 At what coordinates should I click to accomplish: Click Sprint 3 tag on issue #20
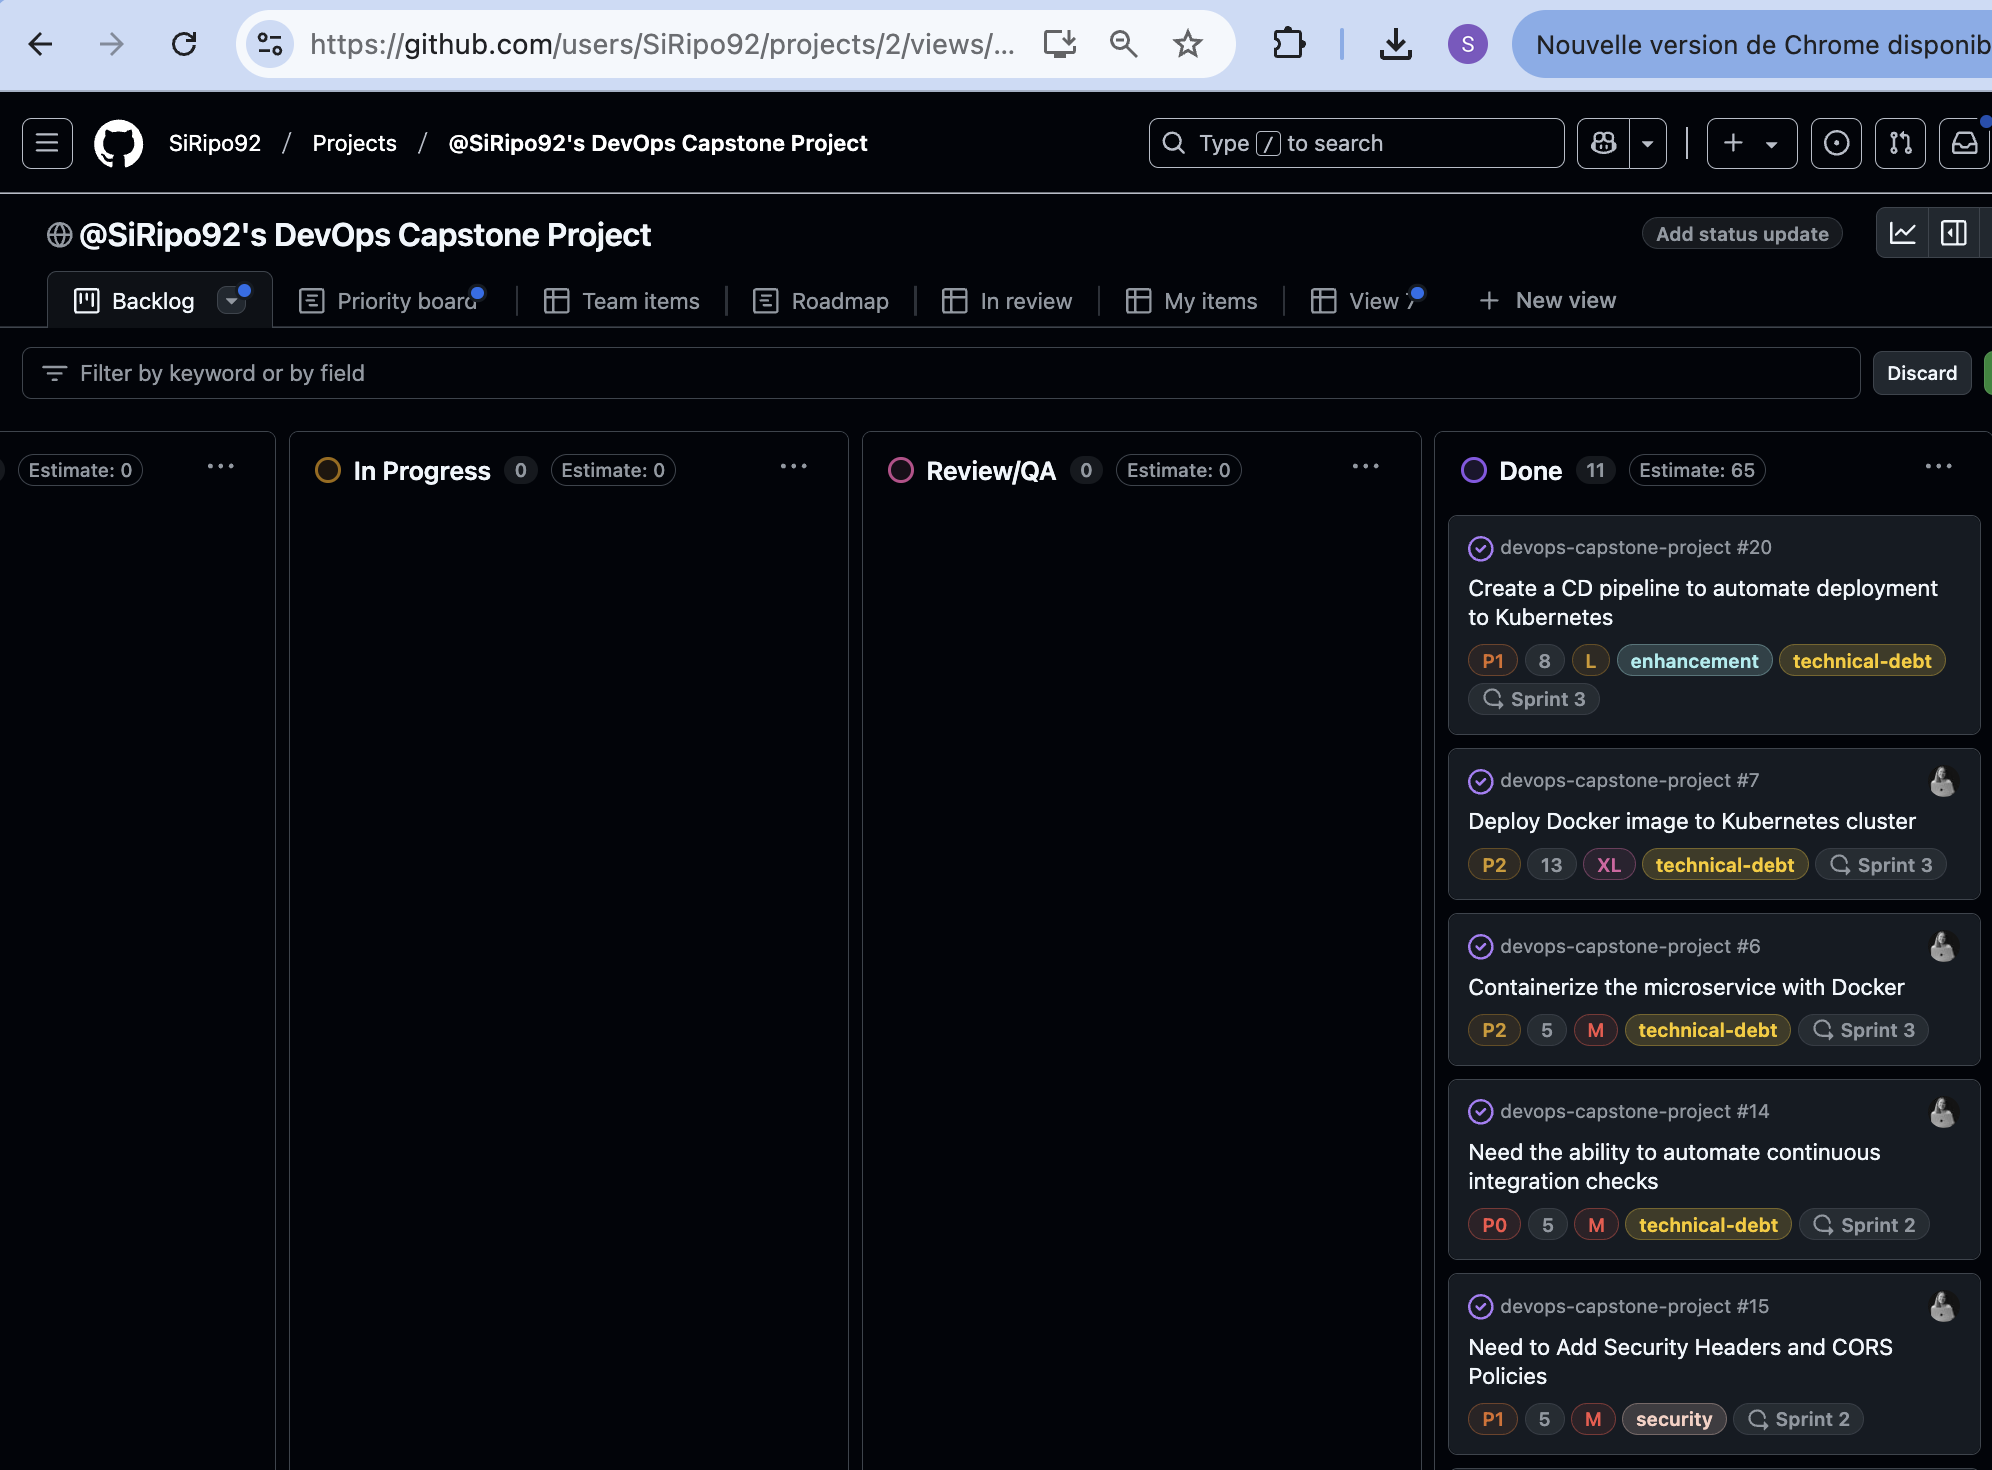[x=1533, y=699]
